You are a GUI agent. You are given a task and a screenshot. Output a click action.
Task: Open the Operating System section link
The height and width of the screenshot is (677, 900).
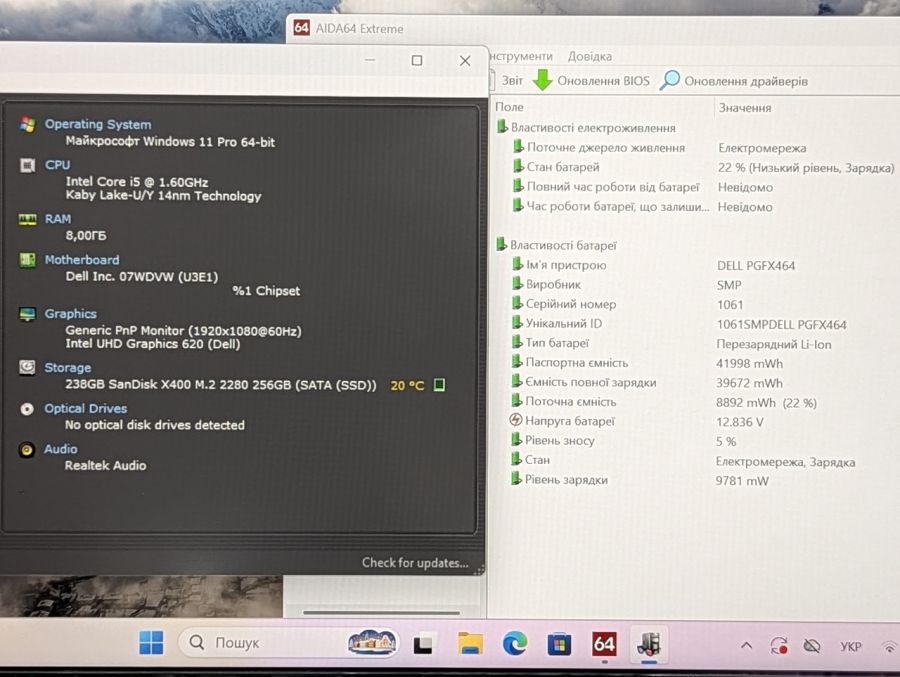[x=98, y=124]
